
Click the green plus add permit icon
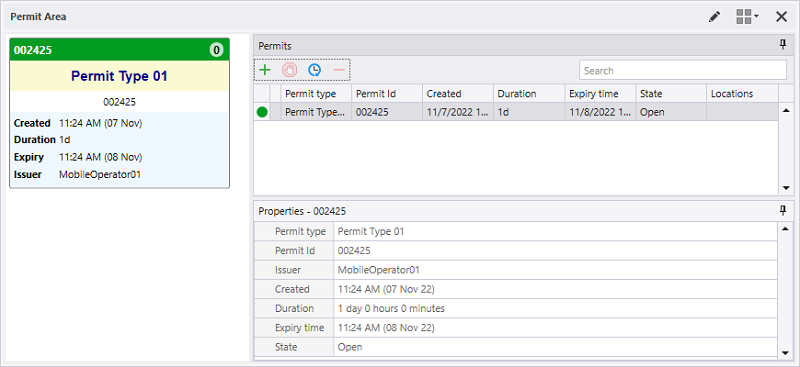pyautogui.click(x=265, y=70)
